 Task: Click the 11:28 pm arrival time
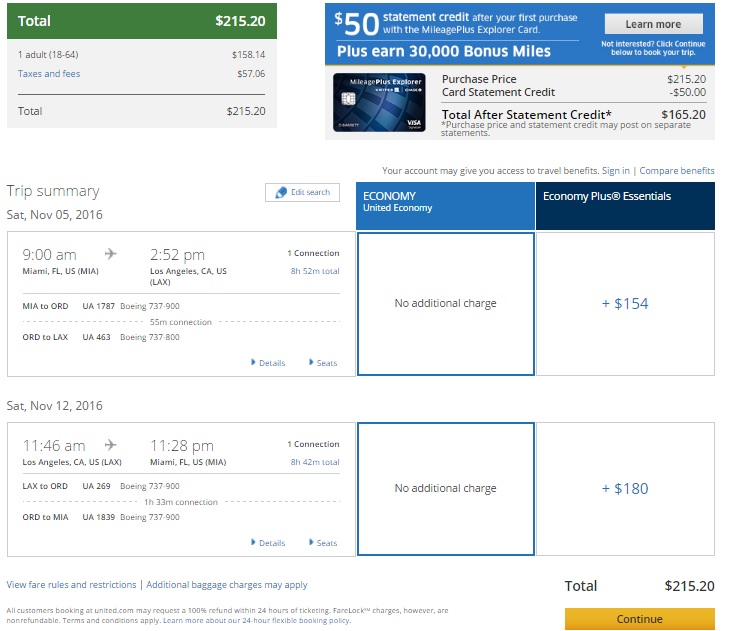[x=181, y=445]
